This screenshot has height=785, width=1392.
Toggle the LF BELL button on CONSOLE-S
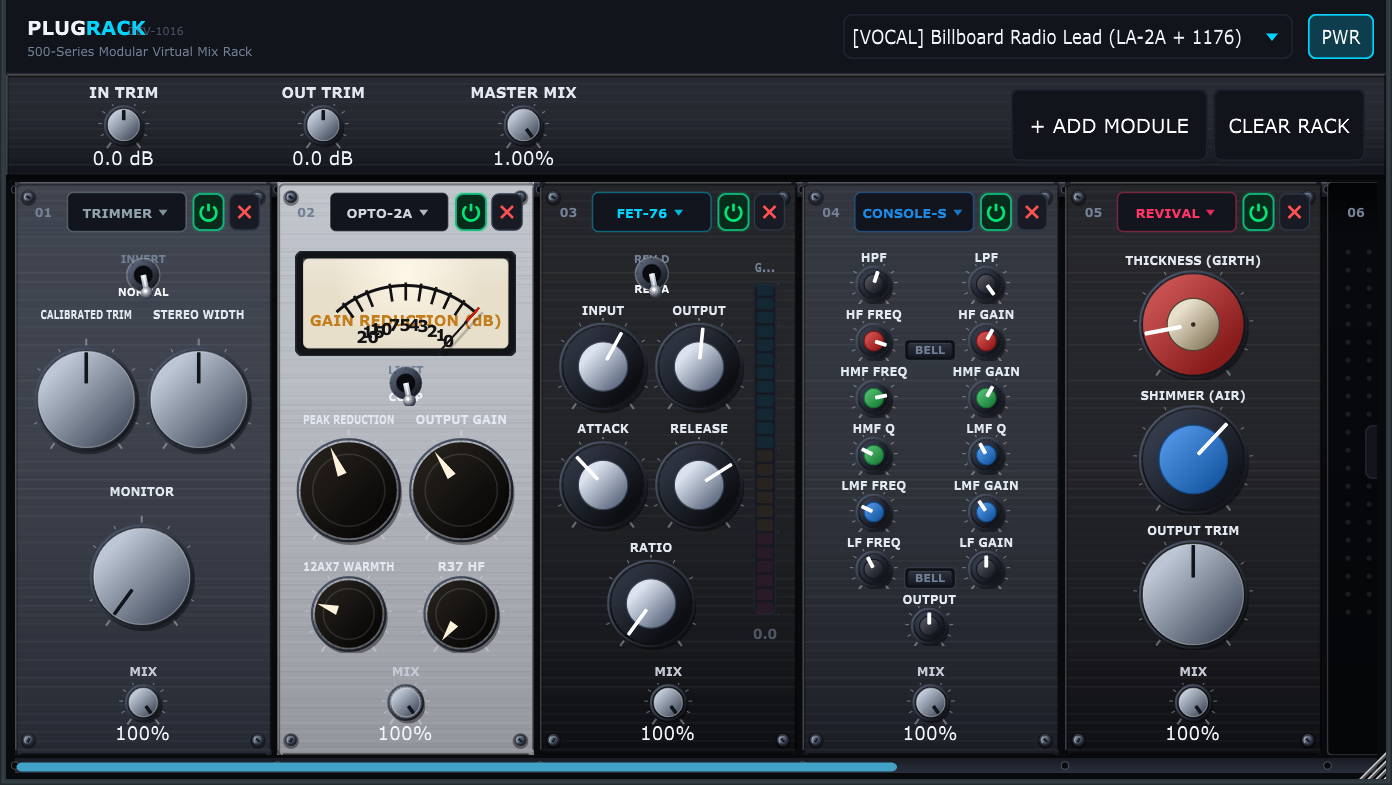tap(930, 578)
